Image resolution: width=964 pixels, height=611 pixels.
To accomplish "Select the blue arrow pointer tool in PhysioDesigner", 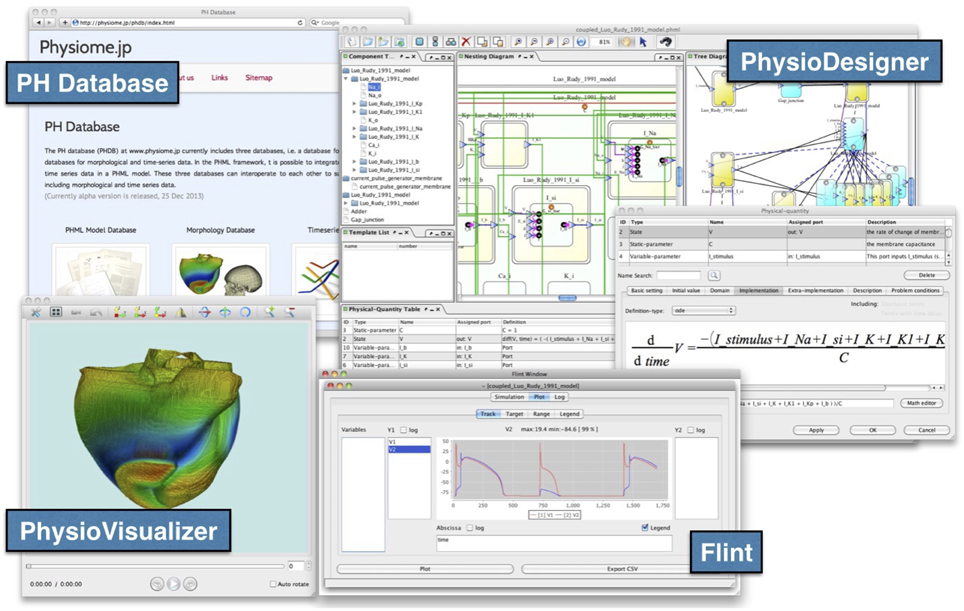I will click(x=643, y=42).
